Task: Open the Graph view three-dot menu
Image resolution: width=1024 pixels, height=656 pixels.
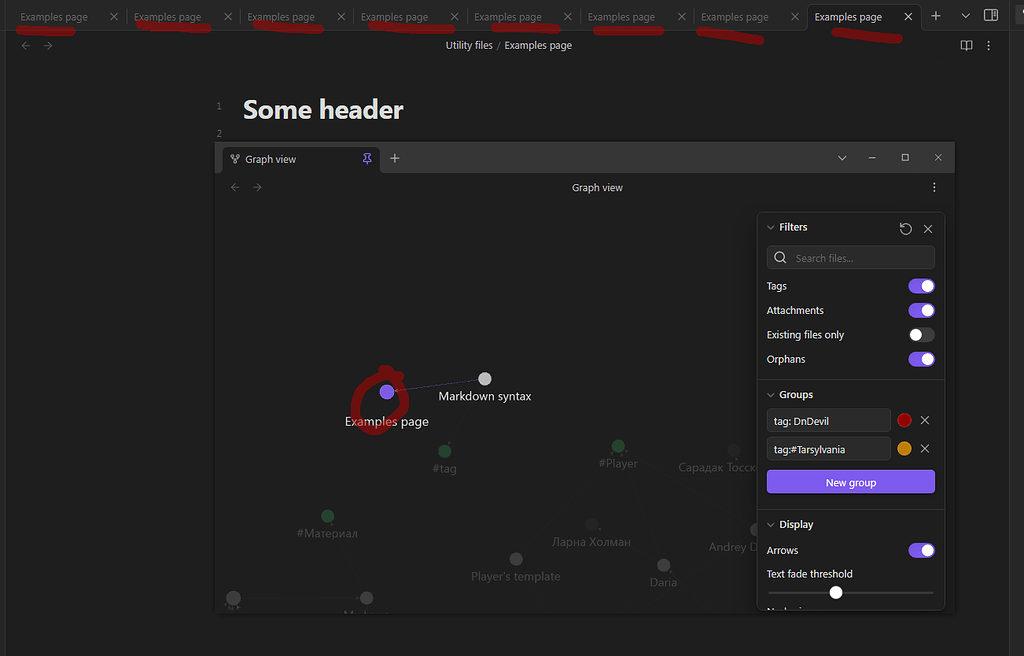Action: click(x=934, y=188)
